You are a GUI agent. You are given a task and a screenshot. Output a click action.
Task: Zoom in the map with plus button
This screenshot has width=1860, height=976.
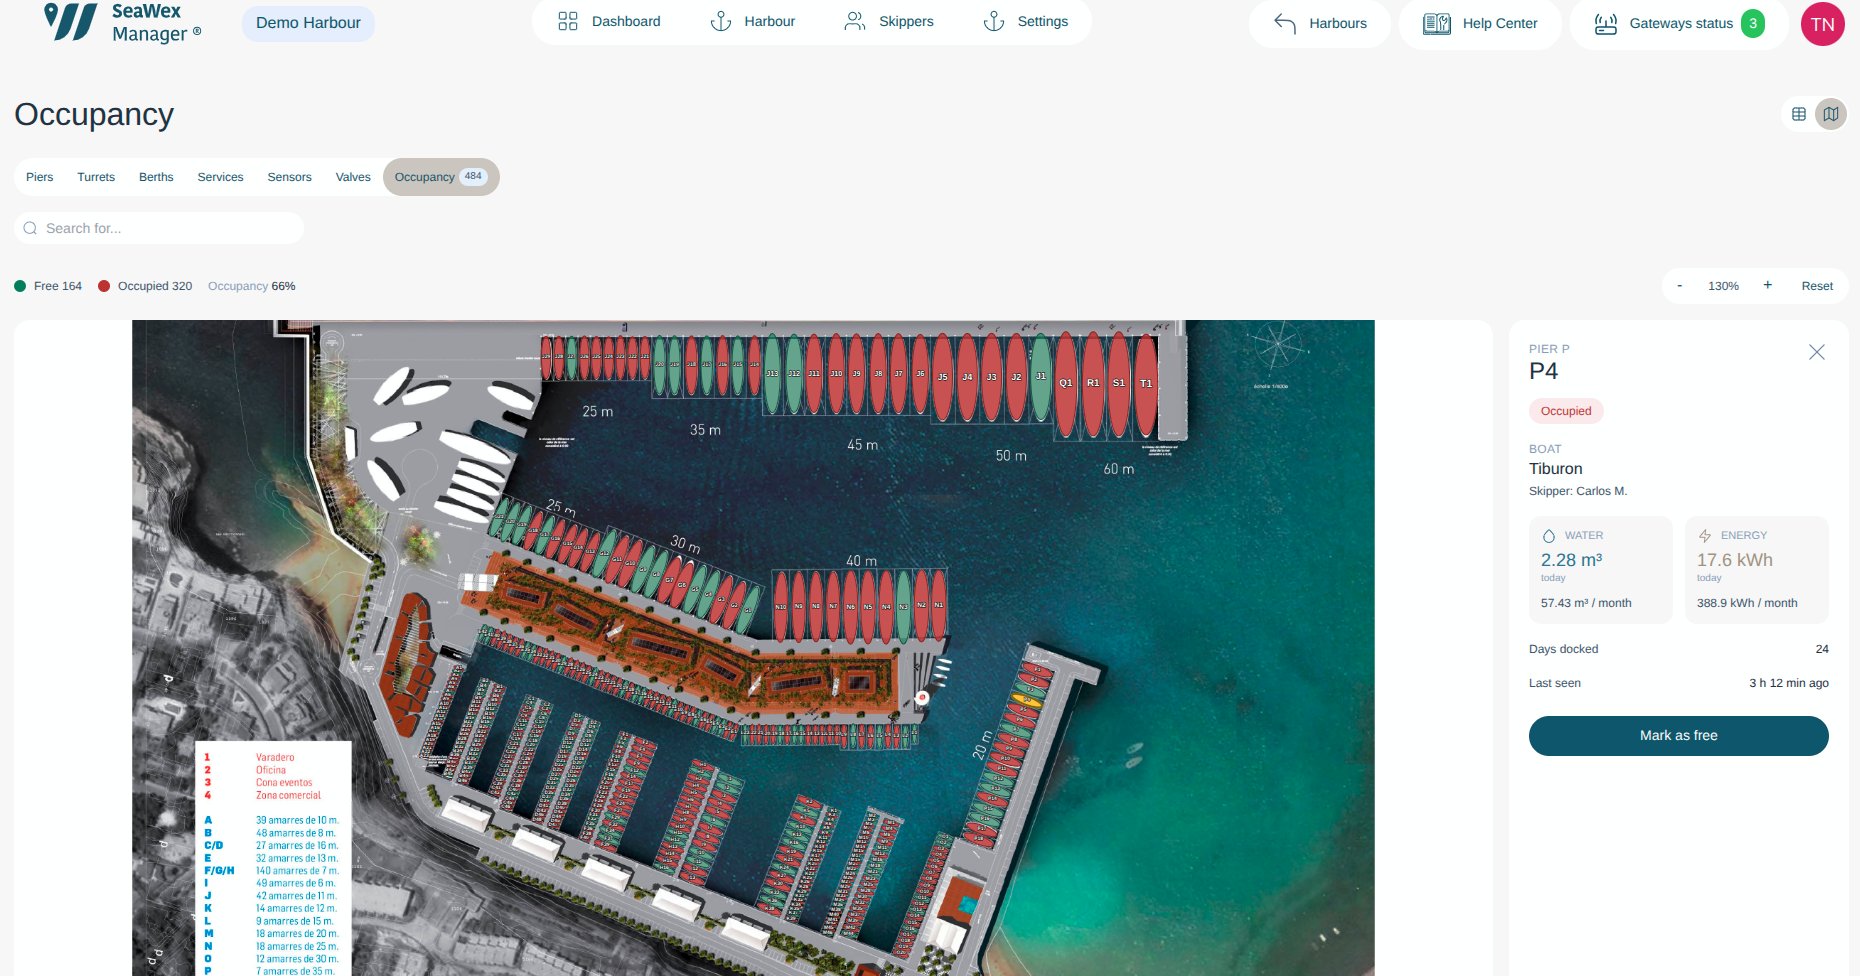pyautogui.click(x=1768, y=286)
